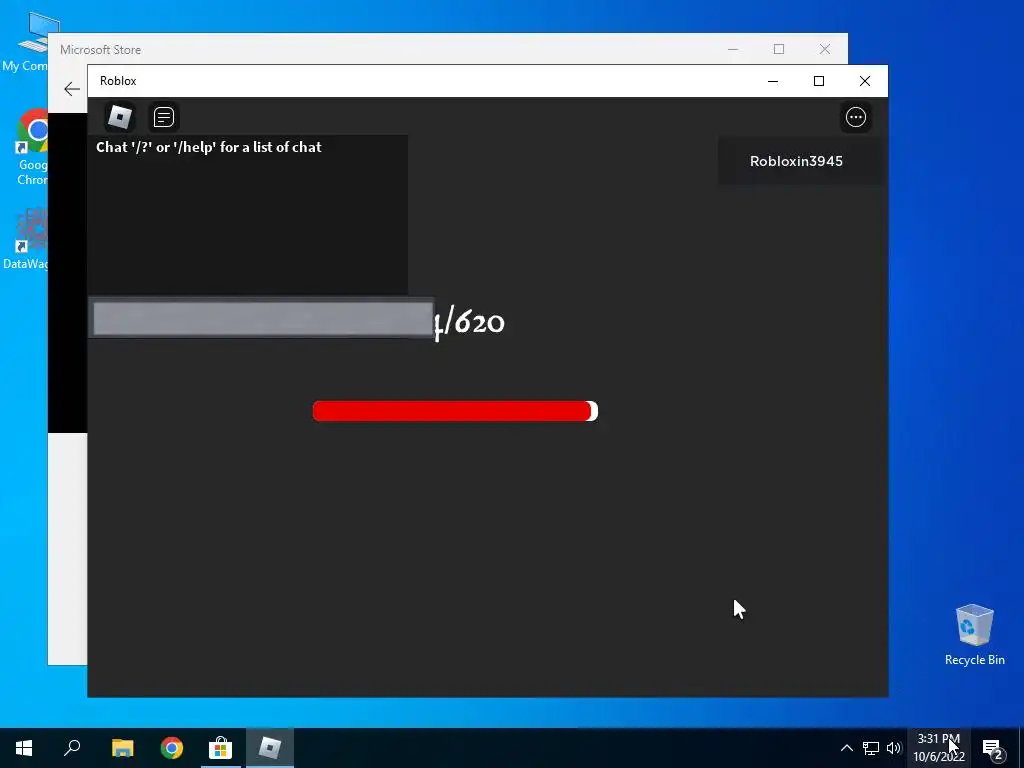Minimize the Roblox window
The width and height of the screenshot is (1024, 768).
[x=773, y=81]
